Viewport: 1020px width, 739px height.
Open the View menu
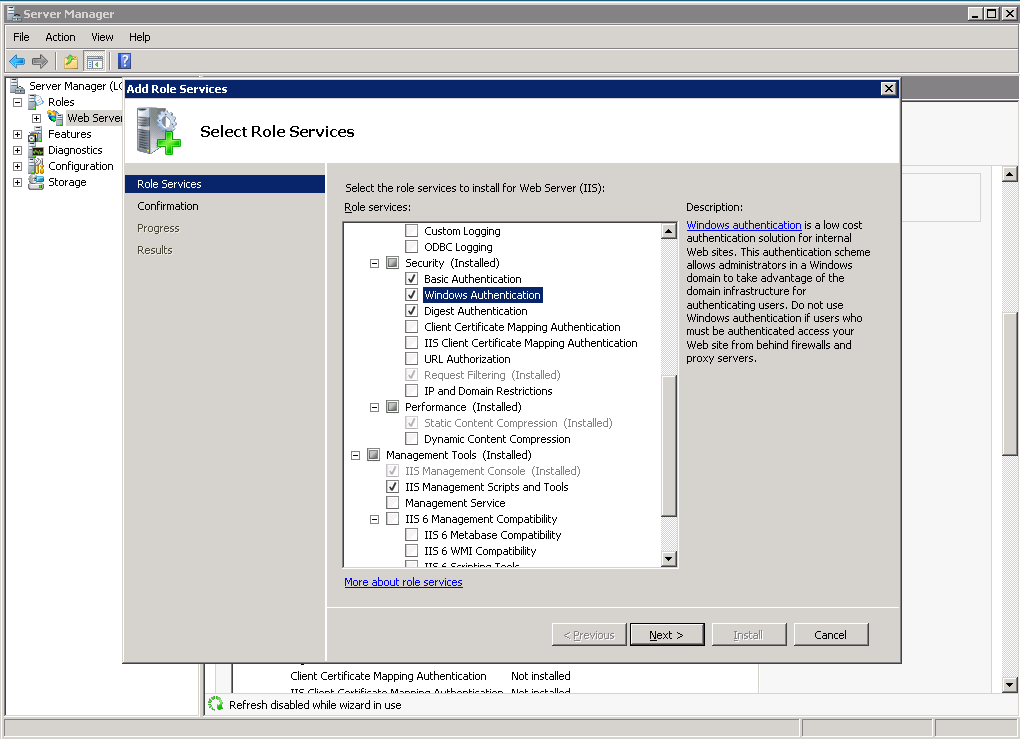[x=102, y=37]
